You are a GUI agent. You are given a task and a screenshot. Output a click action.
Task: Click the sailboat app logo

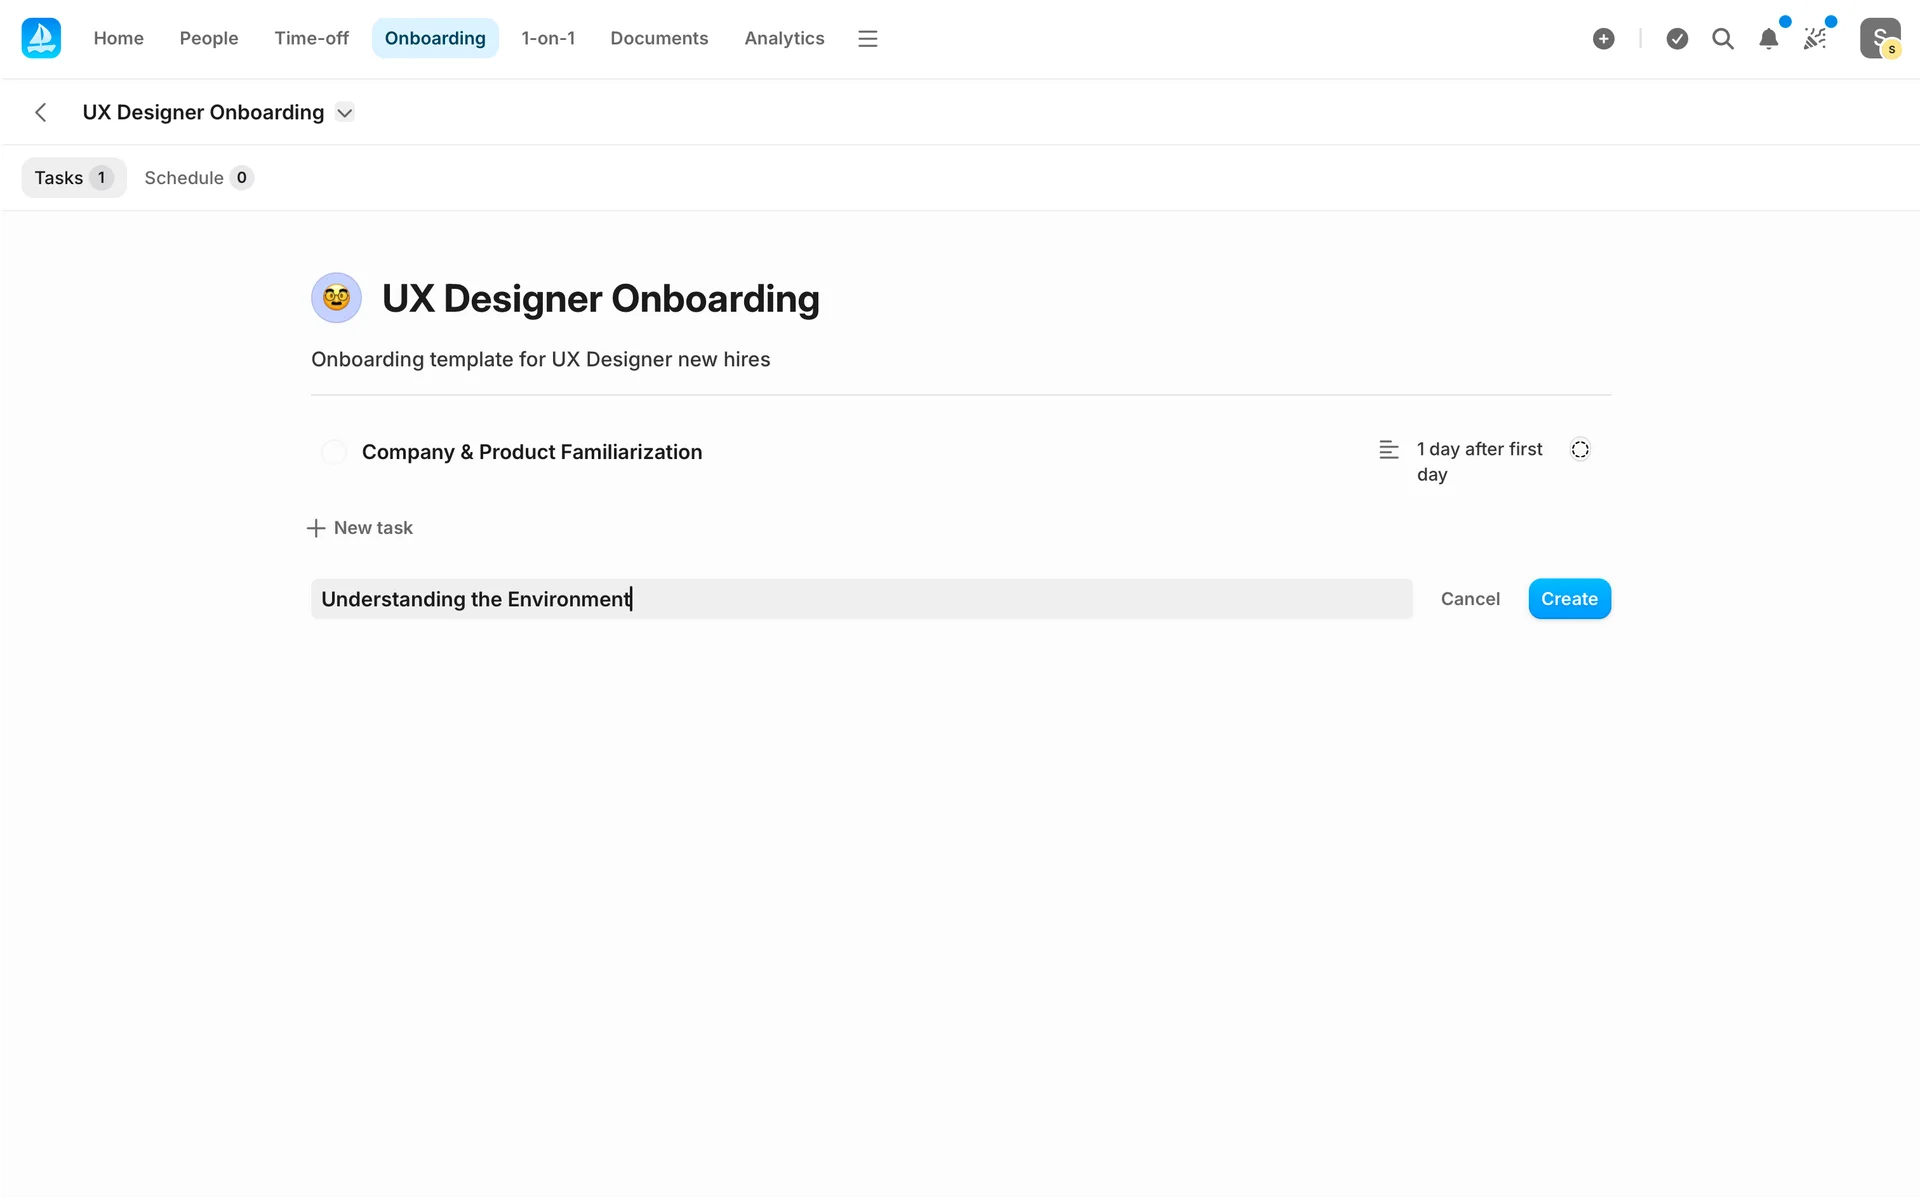[41, 38]
